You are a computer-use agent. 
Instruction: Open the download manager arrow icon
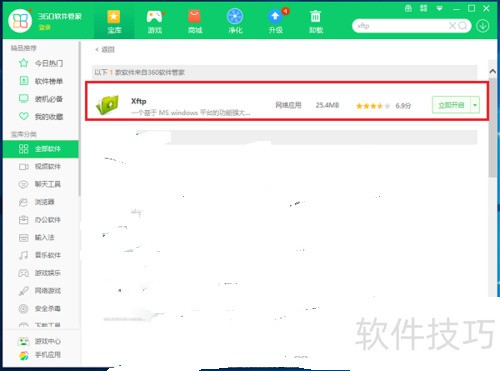483,26
